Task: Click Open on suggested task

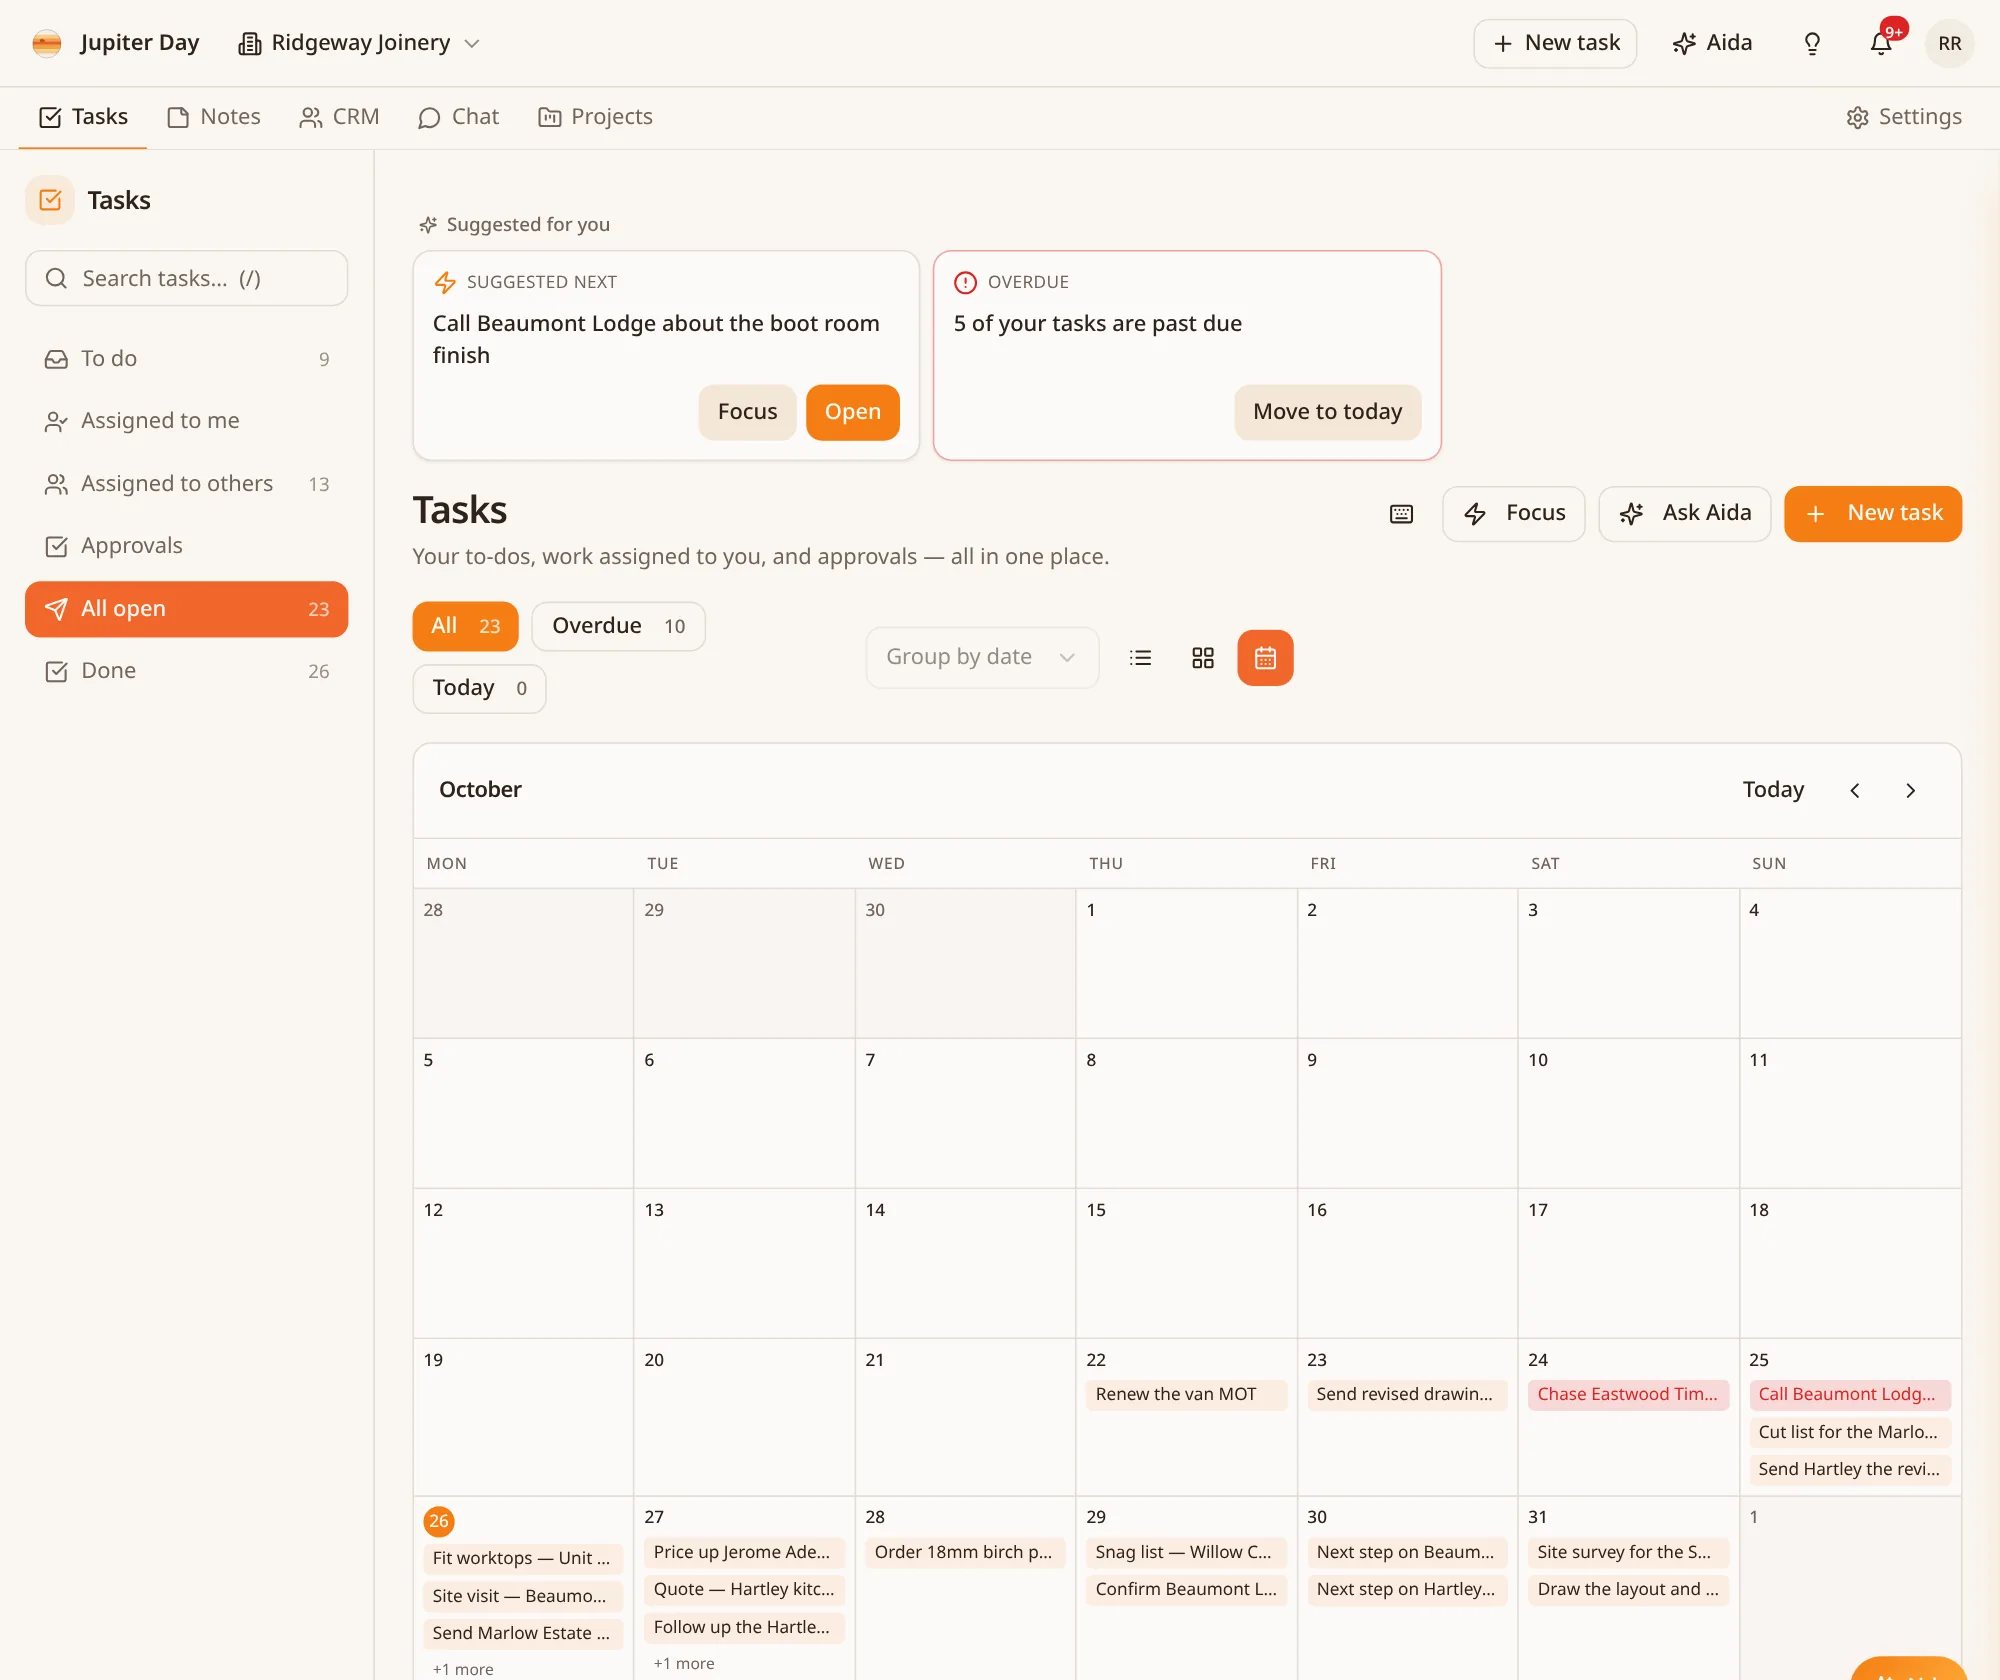Action: click(852, 412)
